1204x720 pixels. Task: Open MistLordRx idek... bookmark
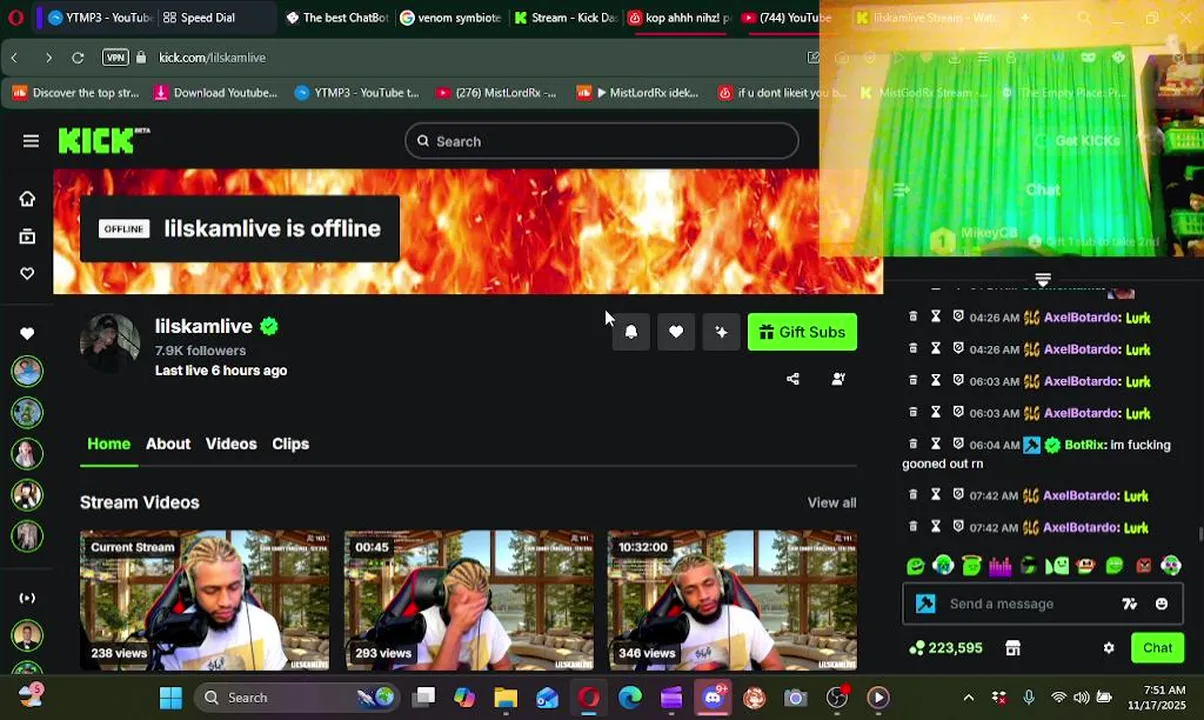[x=638, y=93]
